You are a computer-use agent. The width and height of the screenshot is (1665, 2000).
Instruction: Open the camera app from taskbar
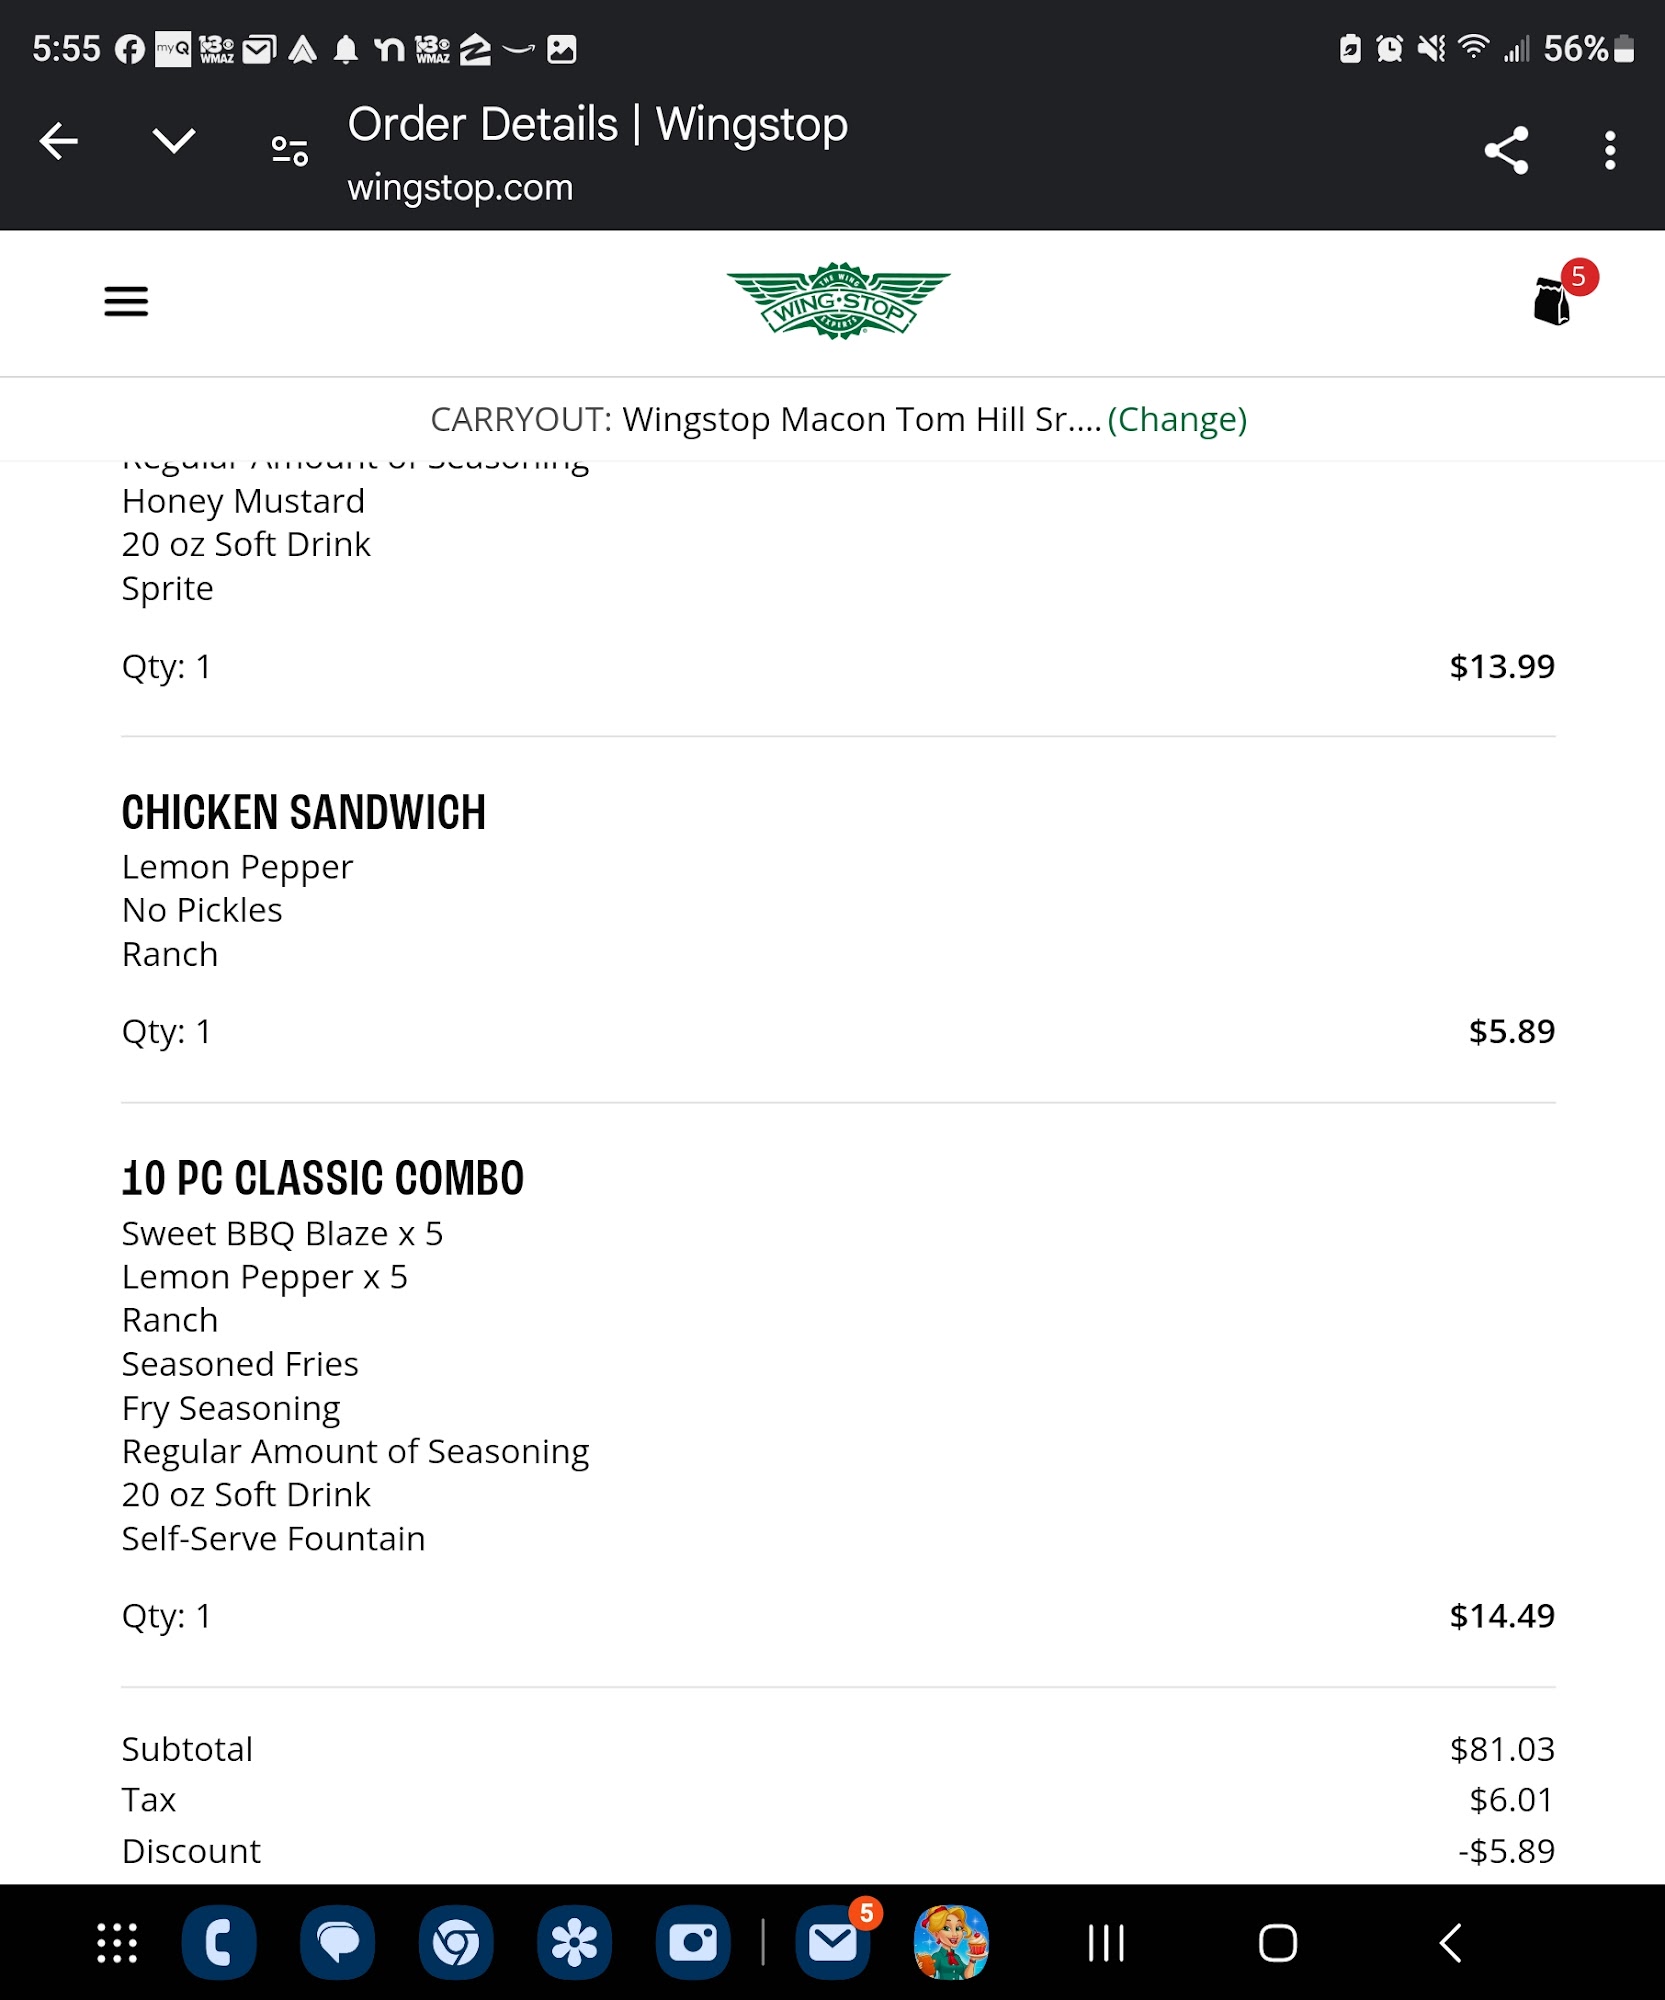[x=694, y=1941]
